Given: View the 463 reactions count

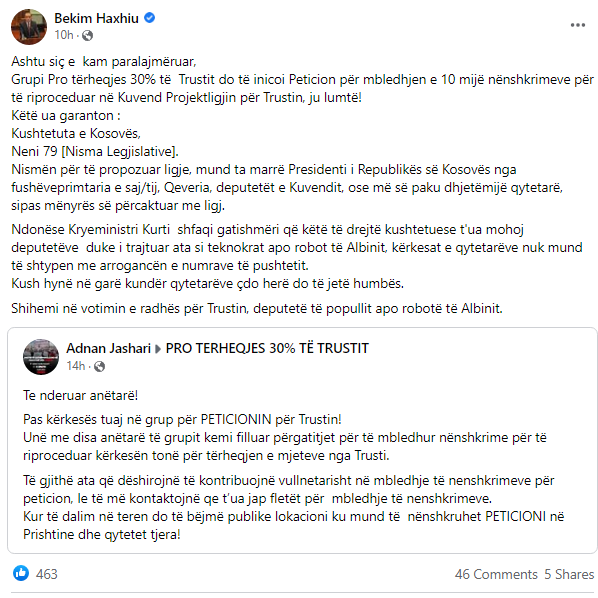Looking at the screenshot, I should (47, 574).
